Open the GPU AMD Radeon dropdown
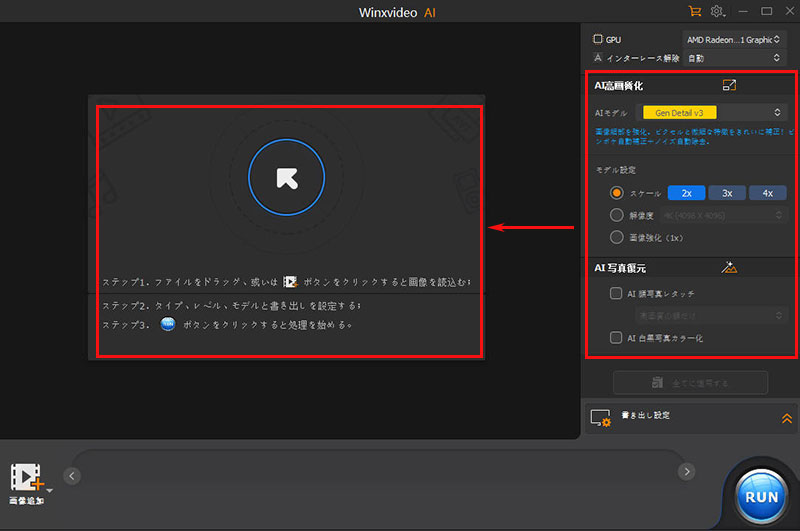Viewport: 800px width, 531px height. [x=733, y=39]
